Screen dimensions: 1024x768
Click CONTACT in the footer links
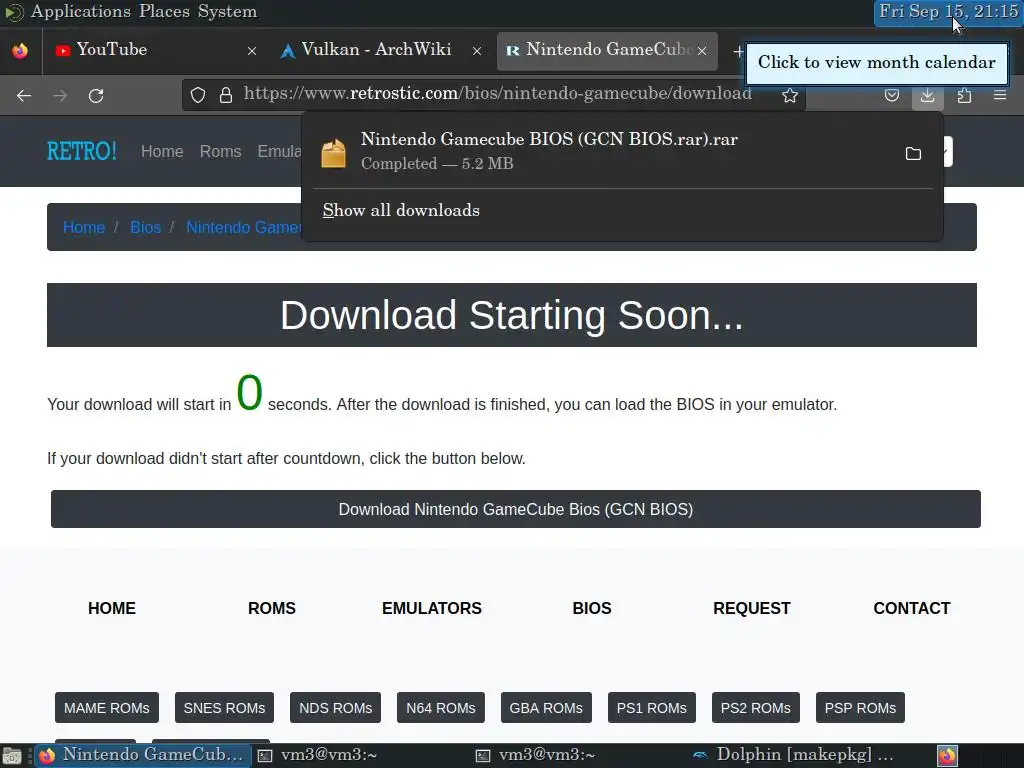[x=912, y=609]
